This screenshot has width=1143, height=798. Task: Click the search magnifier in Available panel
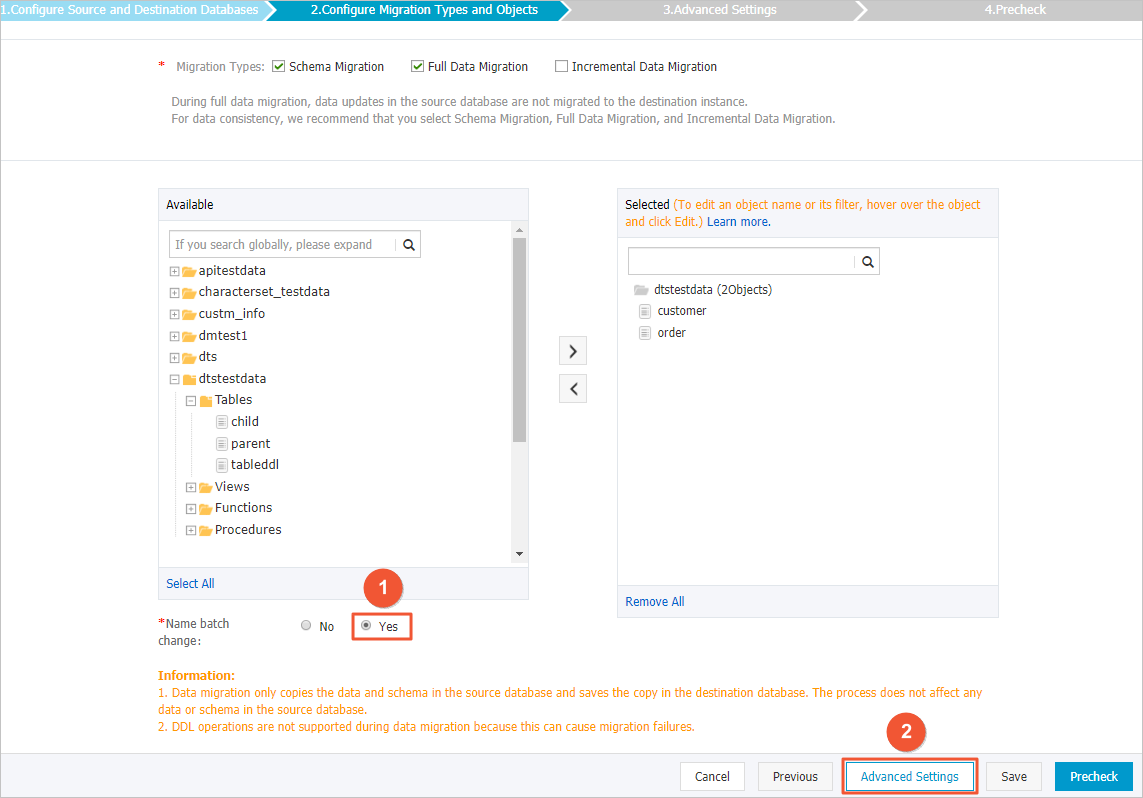pos(407,243)
